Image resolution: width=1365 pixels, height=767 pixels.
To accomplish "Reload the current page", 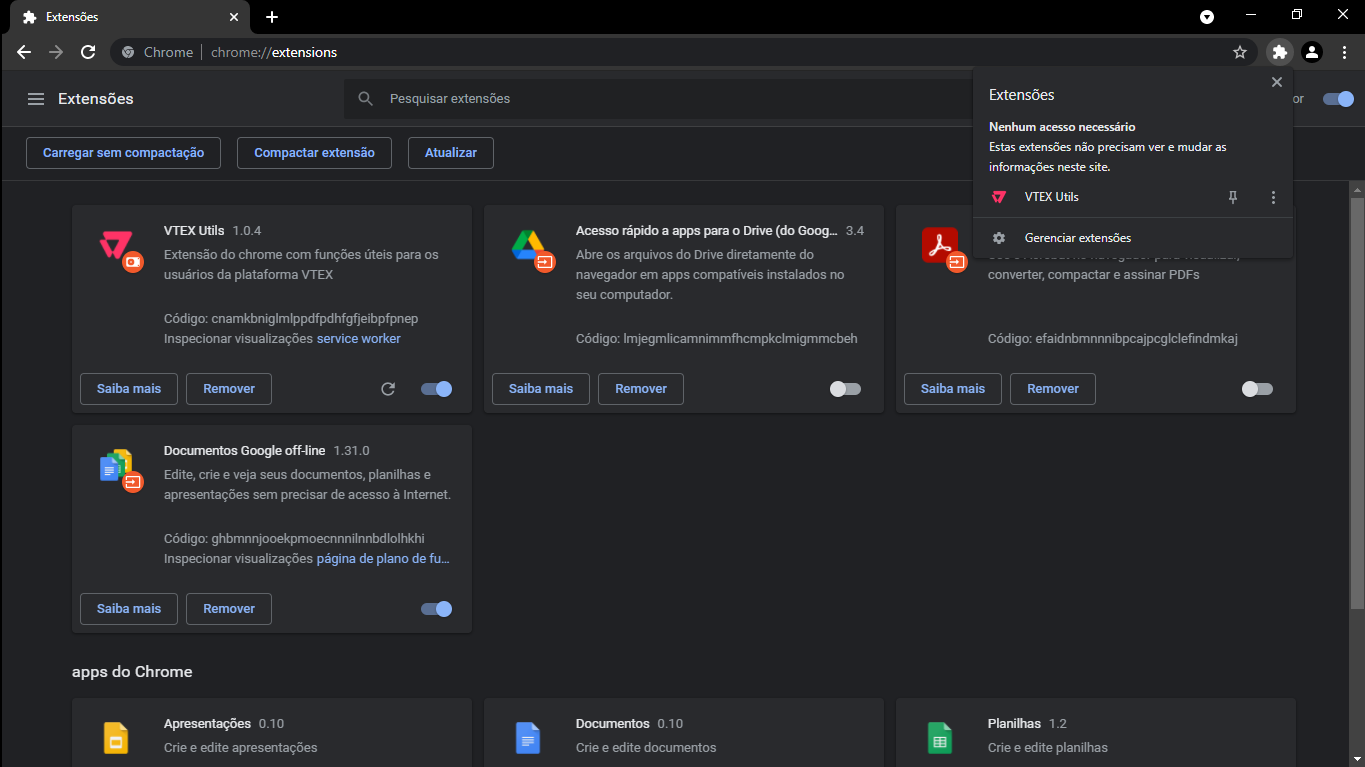I will point(88,52).
